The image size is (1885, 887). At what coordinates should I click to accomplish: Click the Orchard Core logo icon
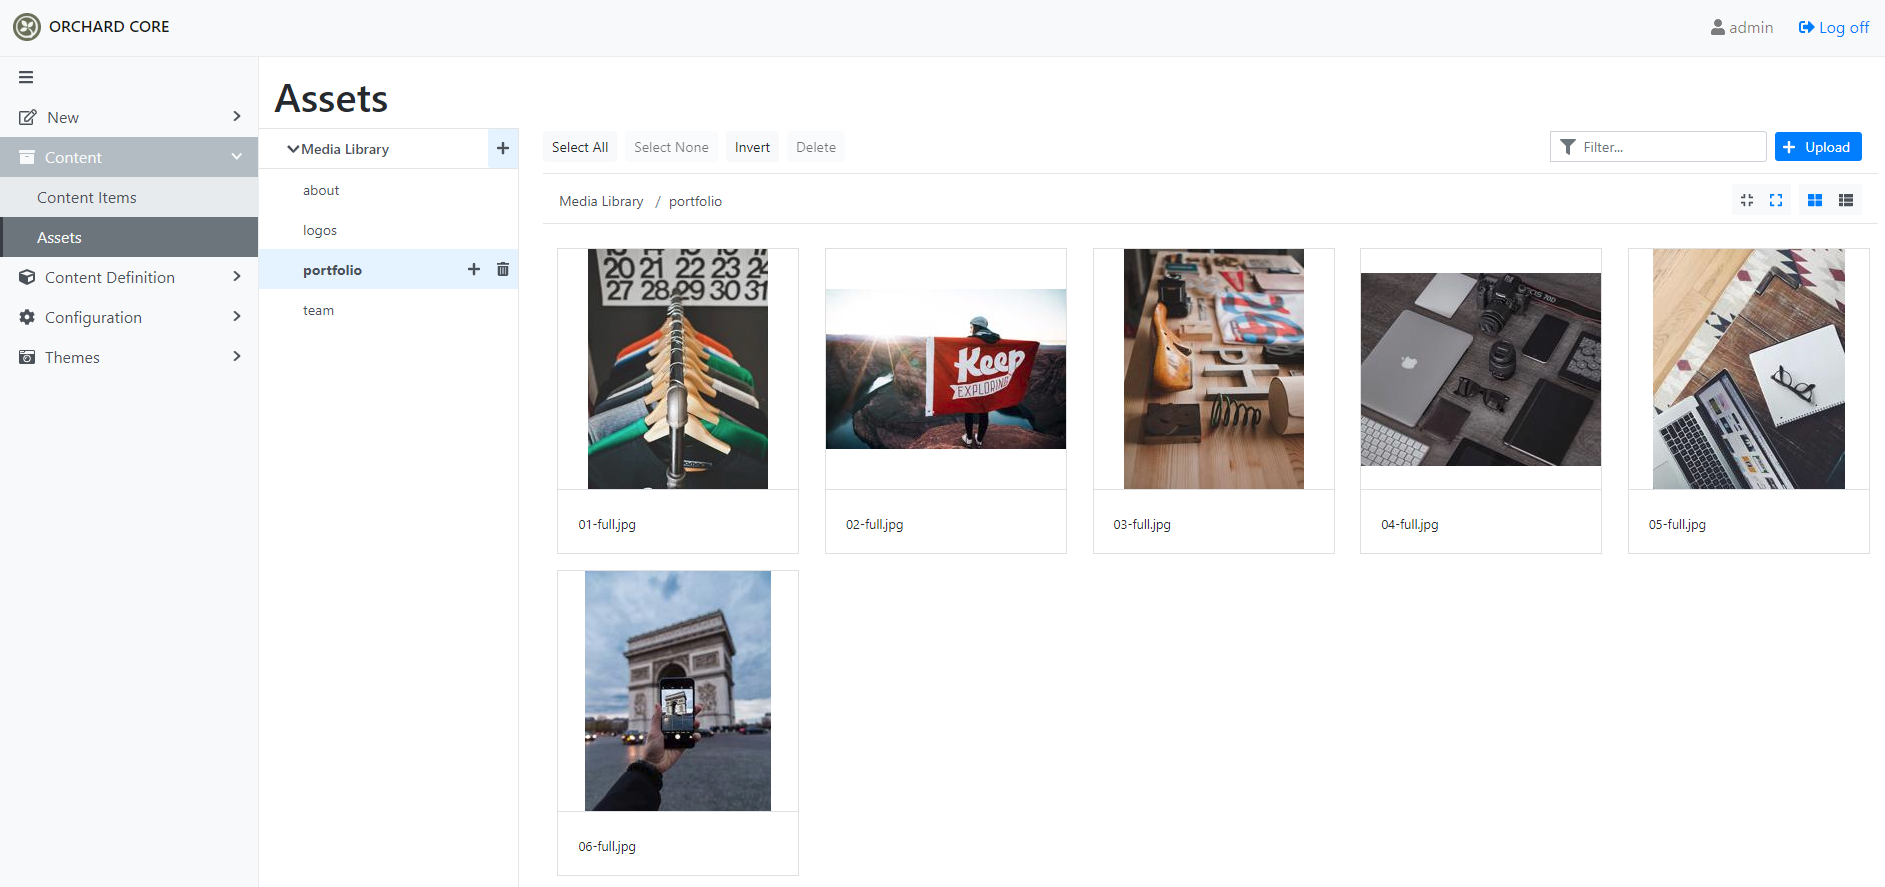27,27
